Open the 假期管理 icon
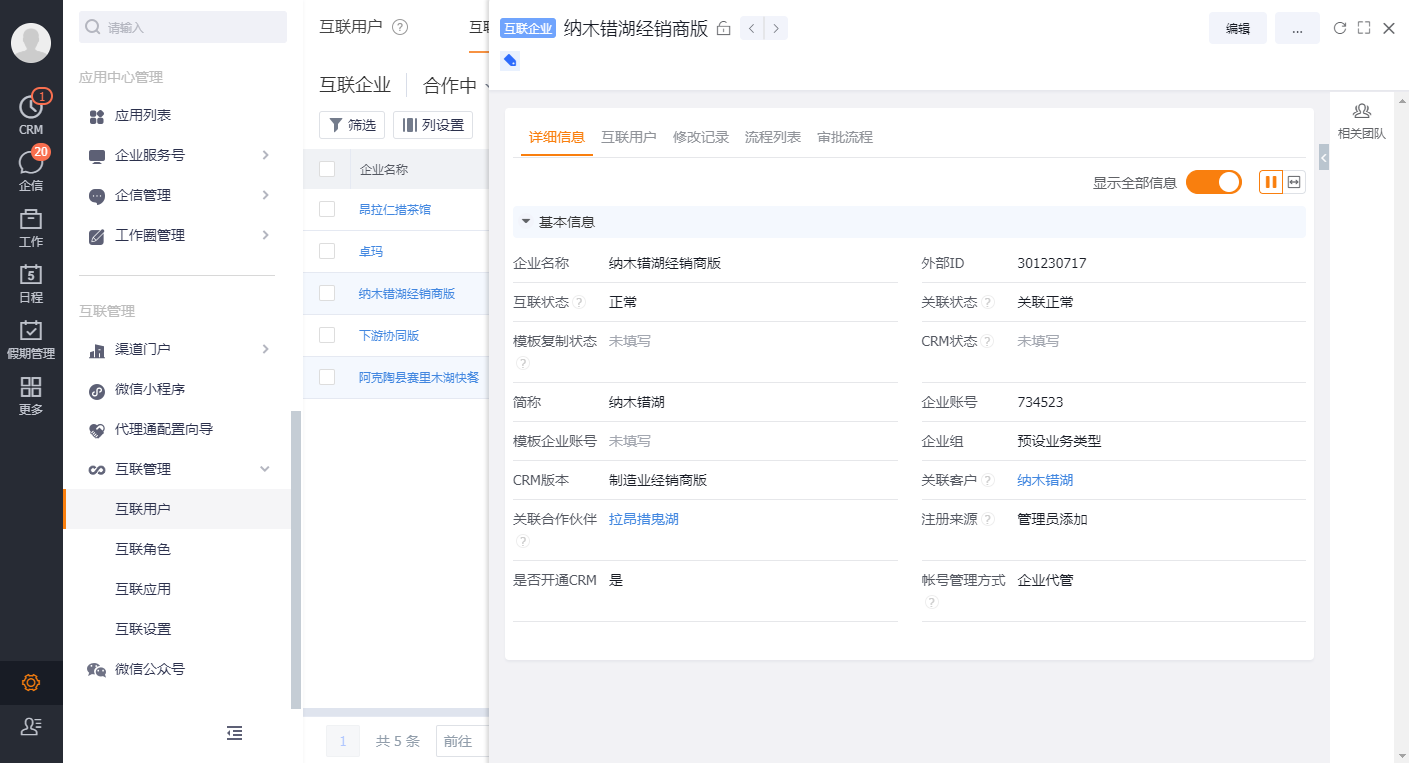Image resolution: width=1409 pixels, height=763 pixels. [31, 339]
